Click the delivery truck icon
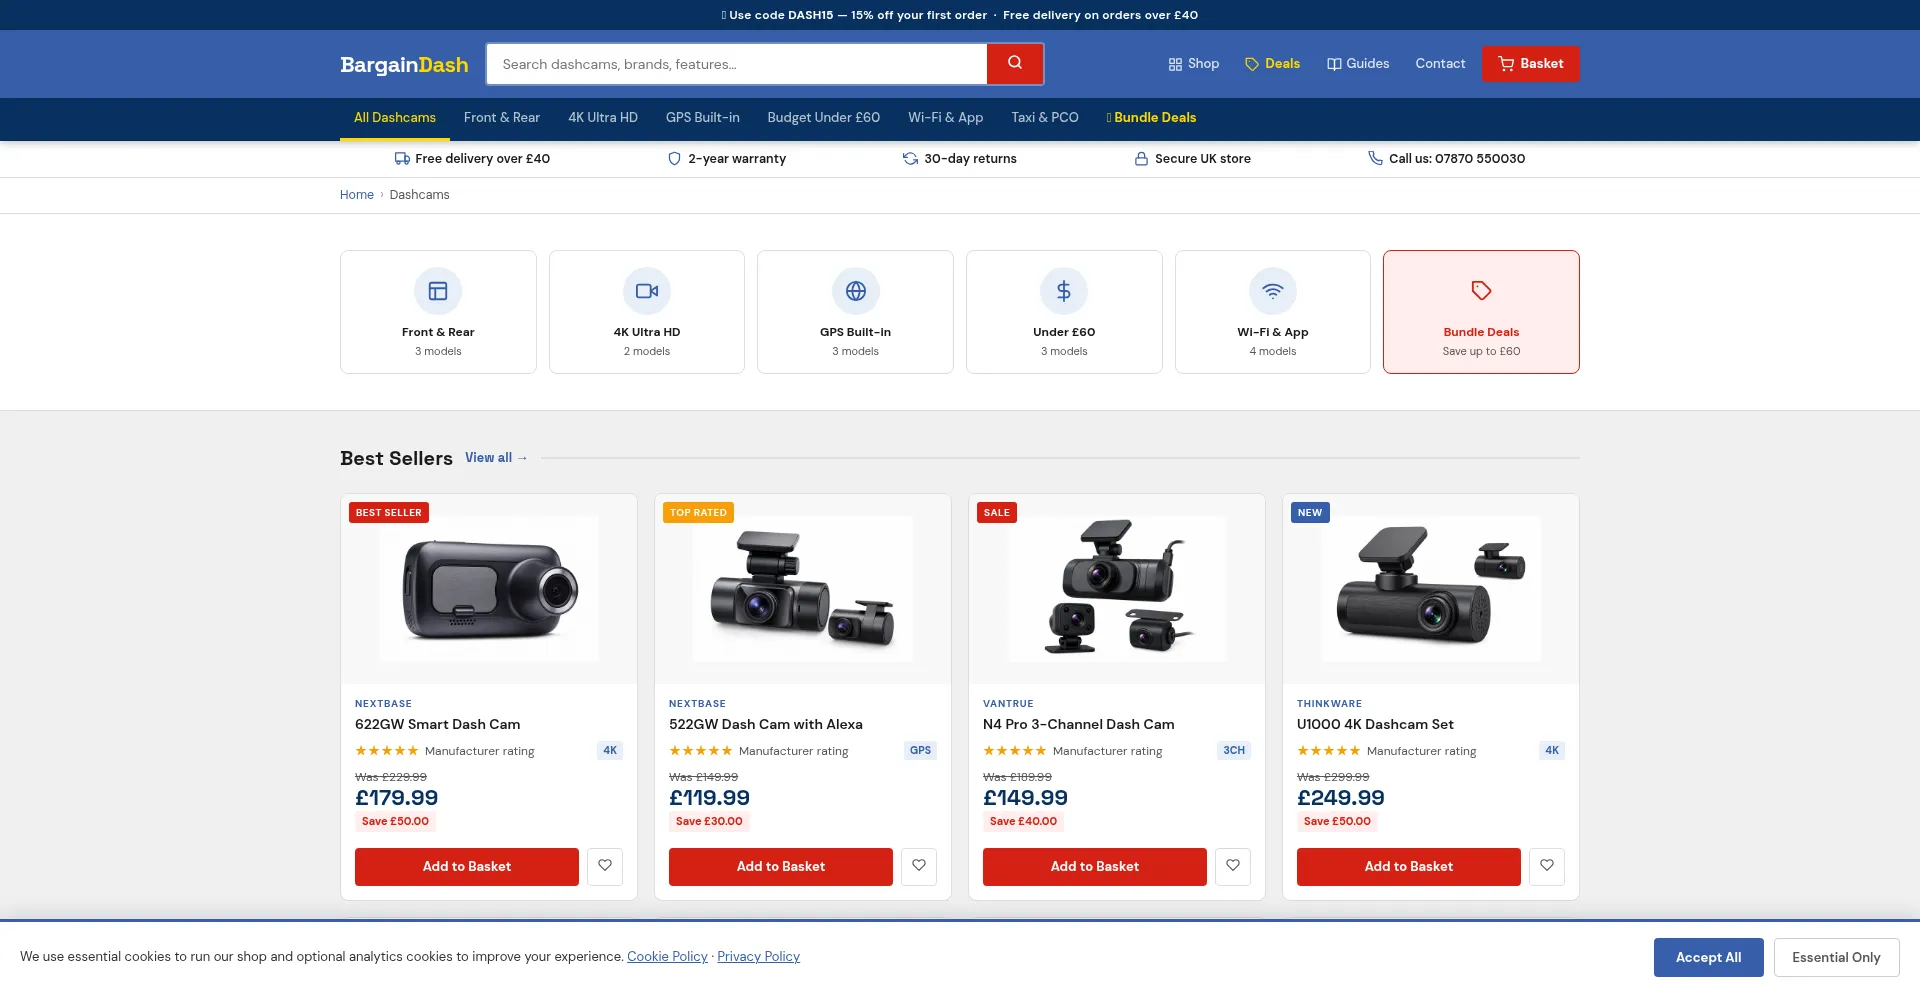 402,159
